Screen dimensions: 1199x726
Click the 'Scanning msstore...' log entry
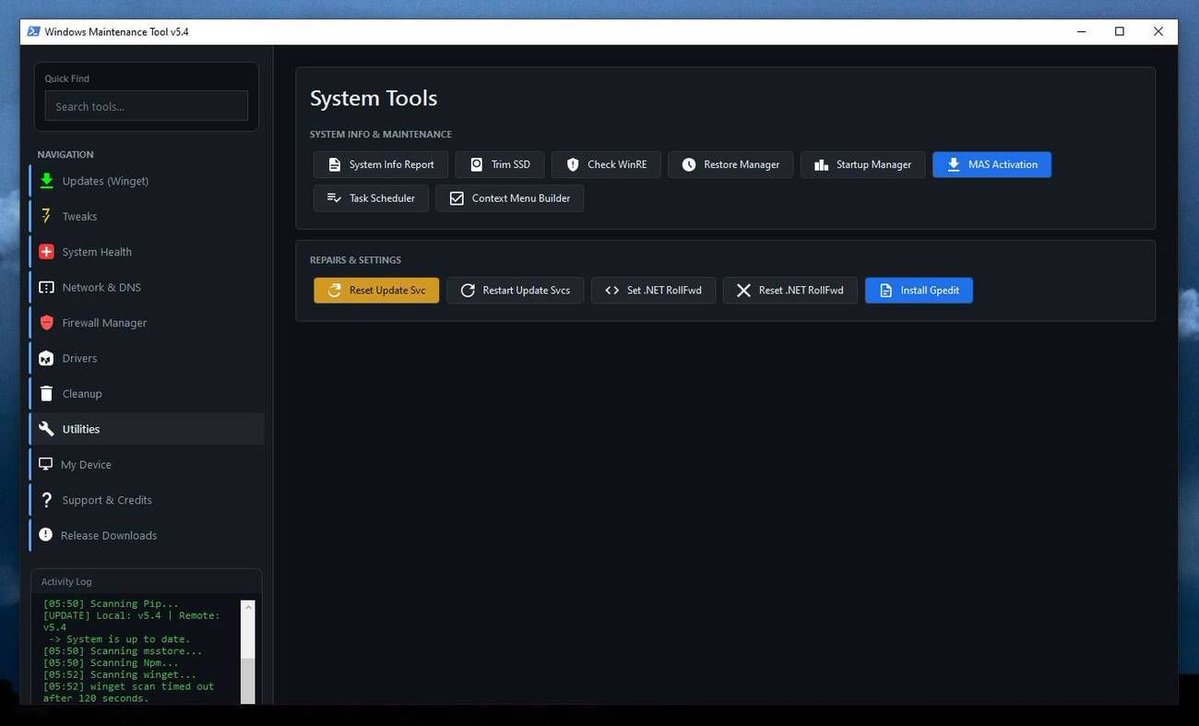(x=122, y=651)
